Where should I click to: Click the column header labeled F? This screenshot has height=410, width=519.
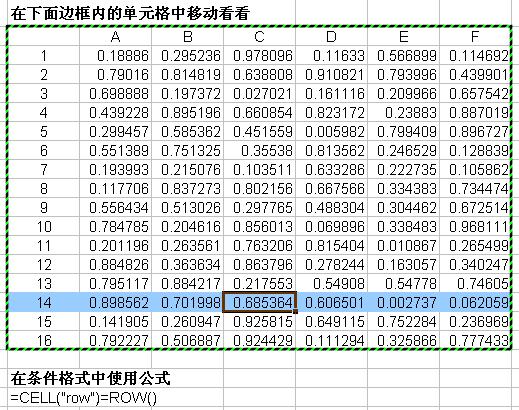pos(475,36)
